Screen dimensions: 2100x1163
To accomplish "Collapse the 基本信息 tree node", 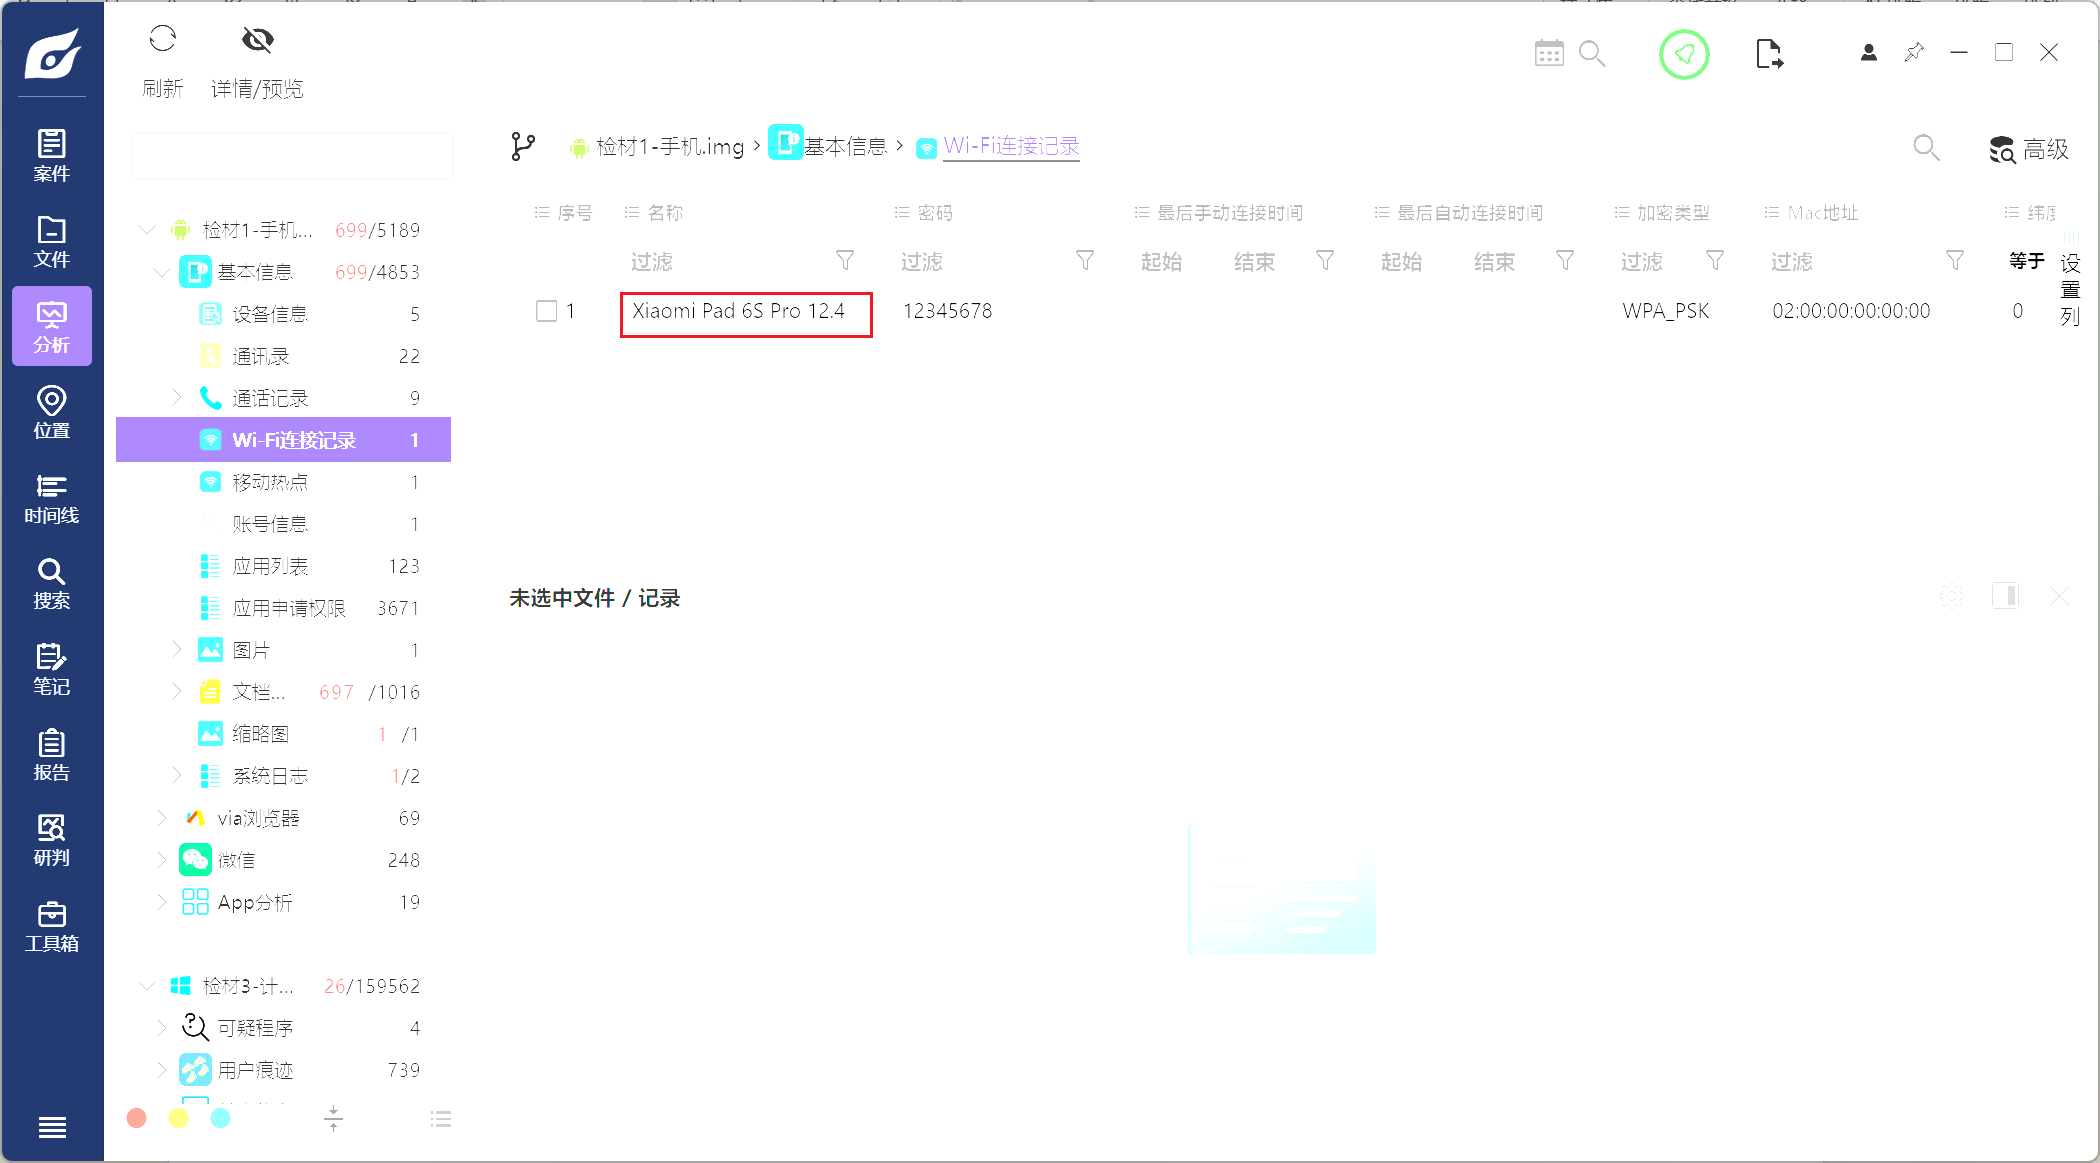I will click(162, 272).
